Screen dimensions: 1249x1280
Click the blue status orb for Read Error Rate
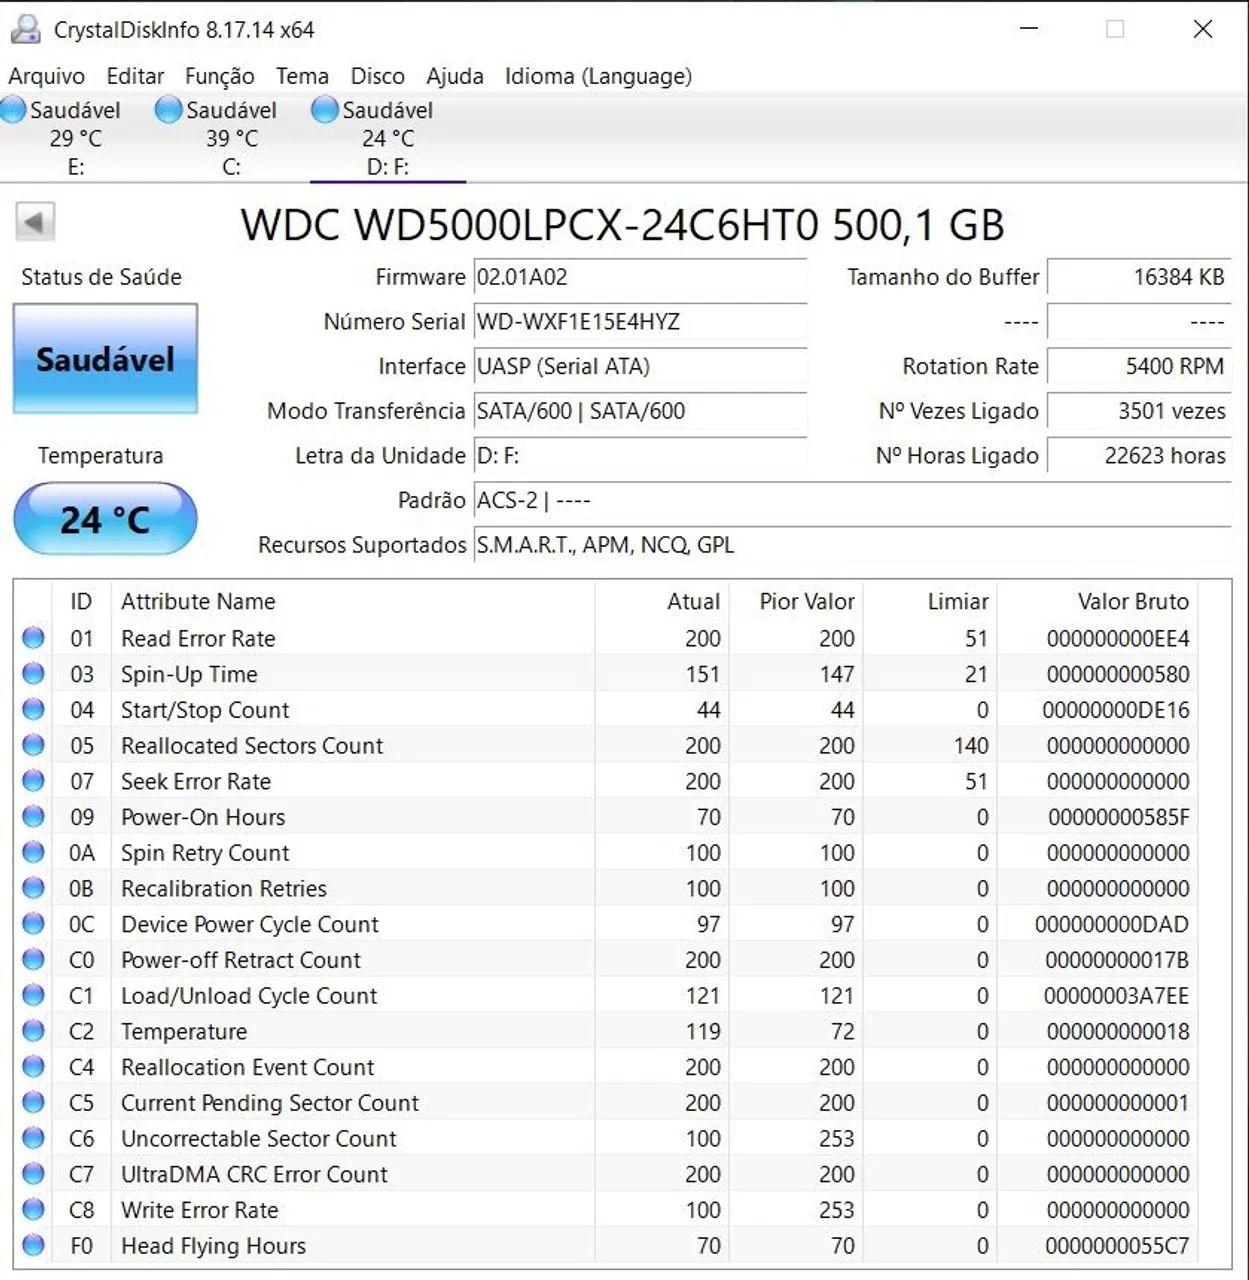pyautogui.click(x=33, y=638)
